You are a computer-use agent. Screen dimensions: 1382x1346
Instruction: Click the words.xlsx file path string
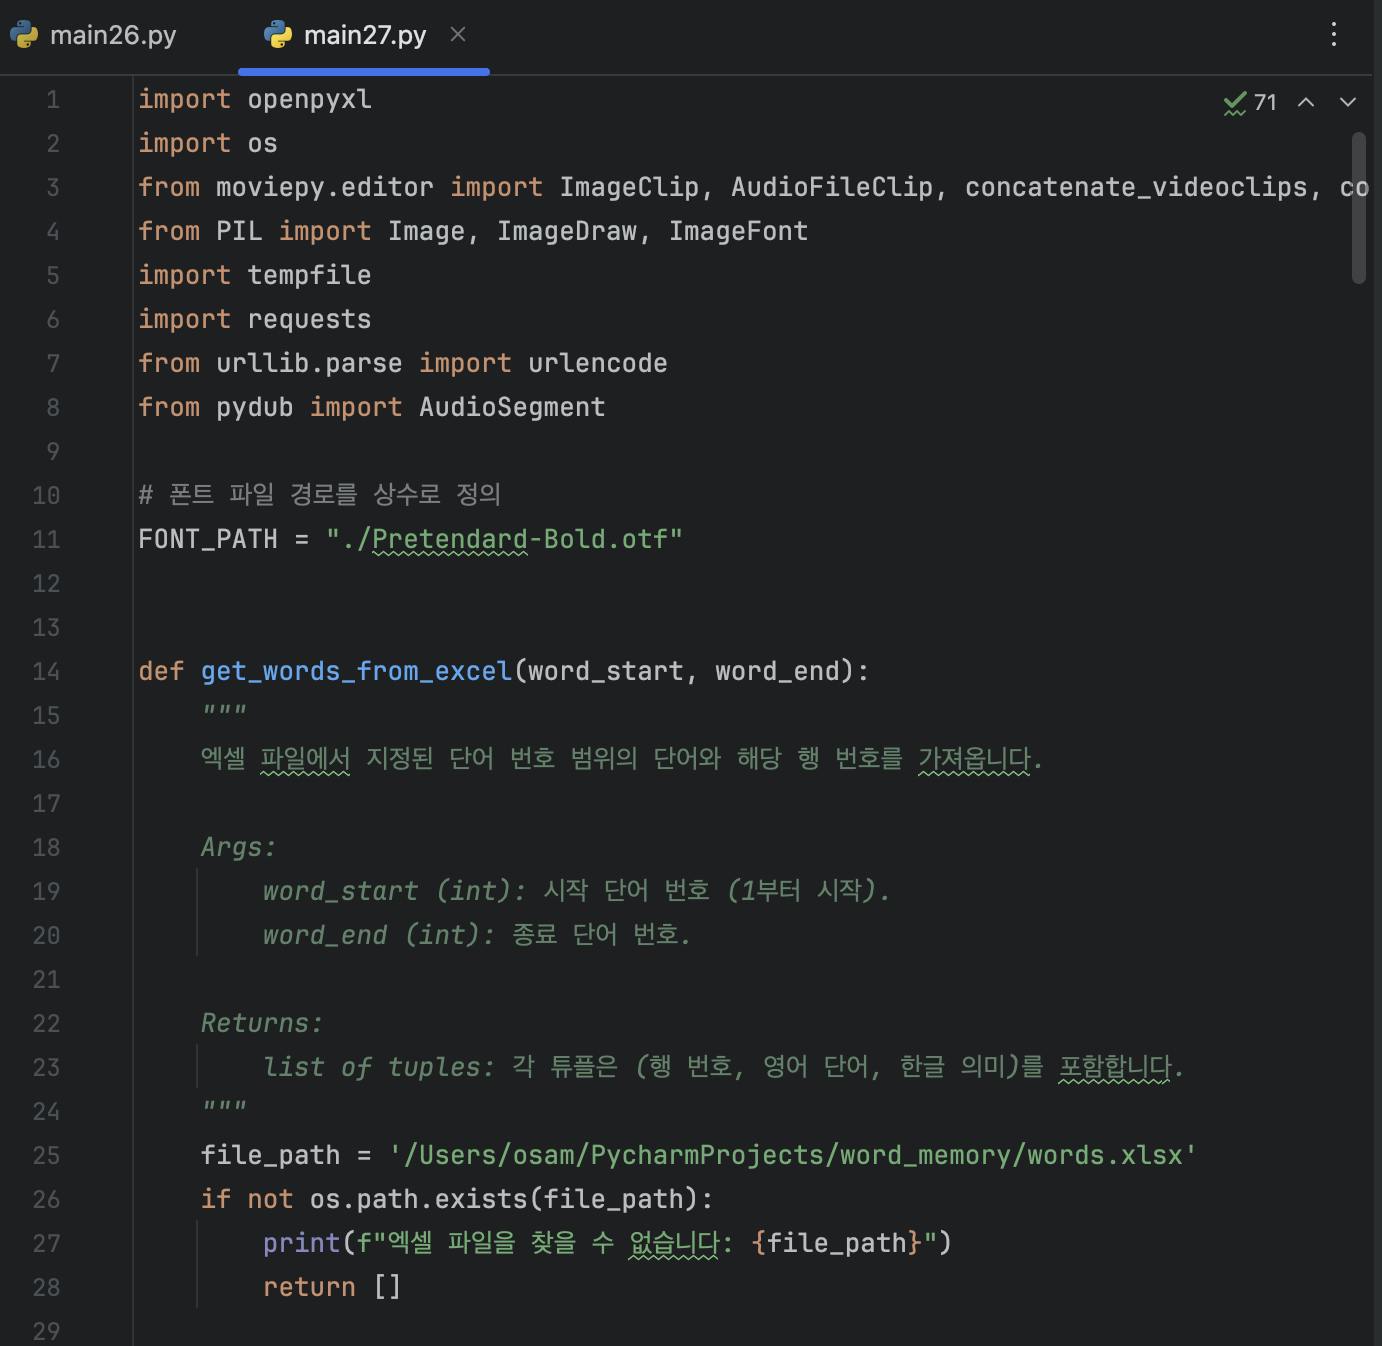pos(792,1155)
